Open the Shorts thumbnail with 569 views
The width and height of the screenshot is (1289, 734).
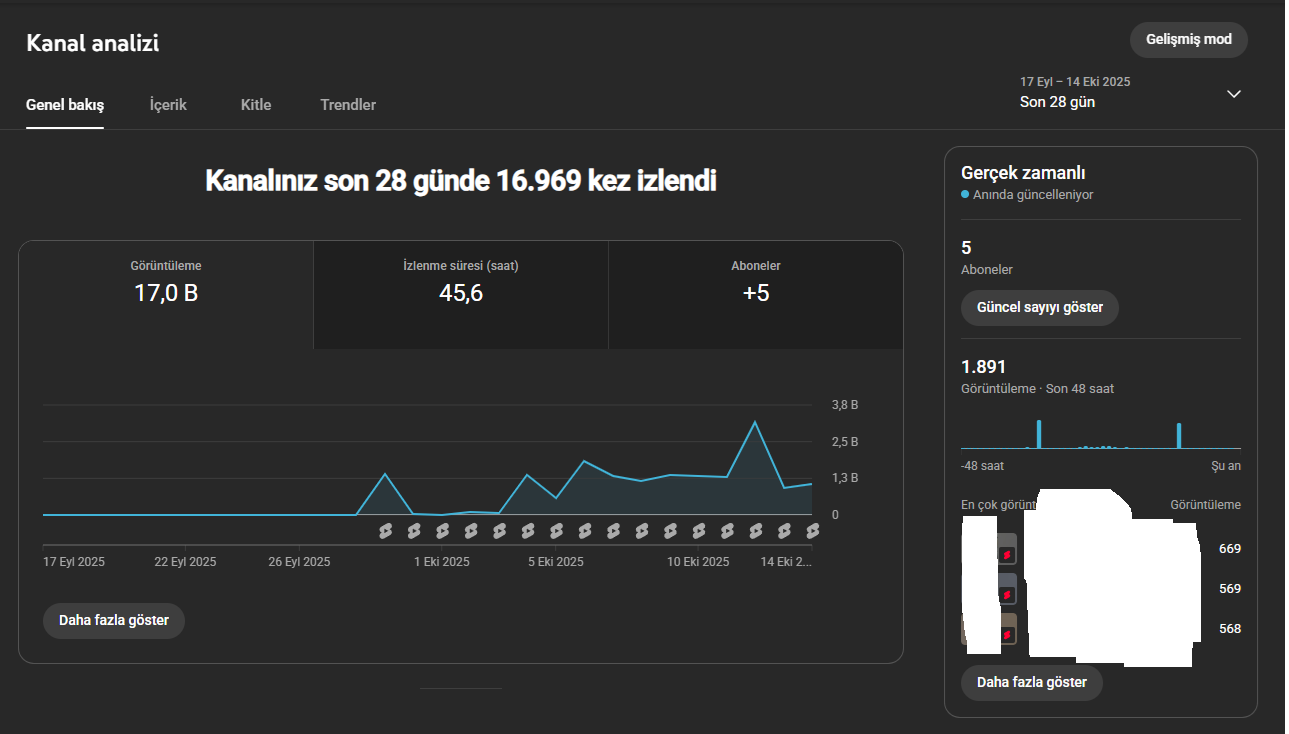1006,589
